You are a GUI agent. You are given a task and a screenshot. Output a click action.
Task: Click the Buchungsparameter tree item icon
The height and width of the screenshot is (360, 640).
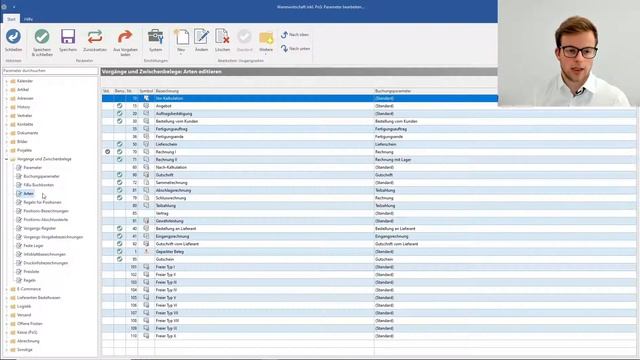click(19, 176)
